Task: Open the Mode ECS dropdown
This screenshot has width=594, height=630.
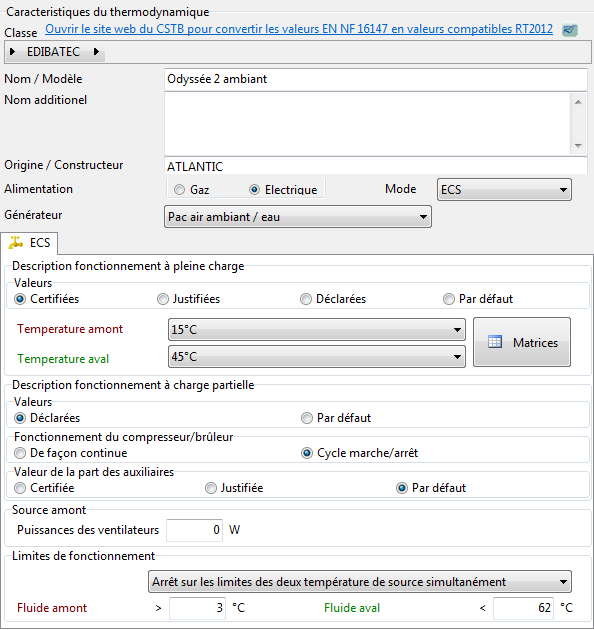Action: point(504,190)
